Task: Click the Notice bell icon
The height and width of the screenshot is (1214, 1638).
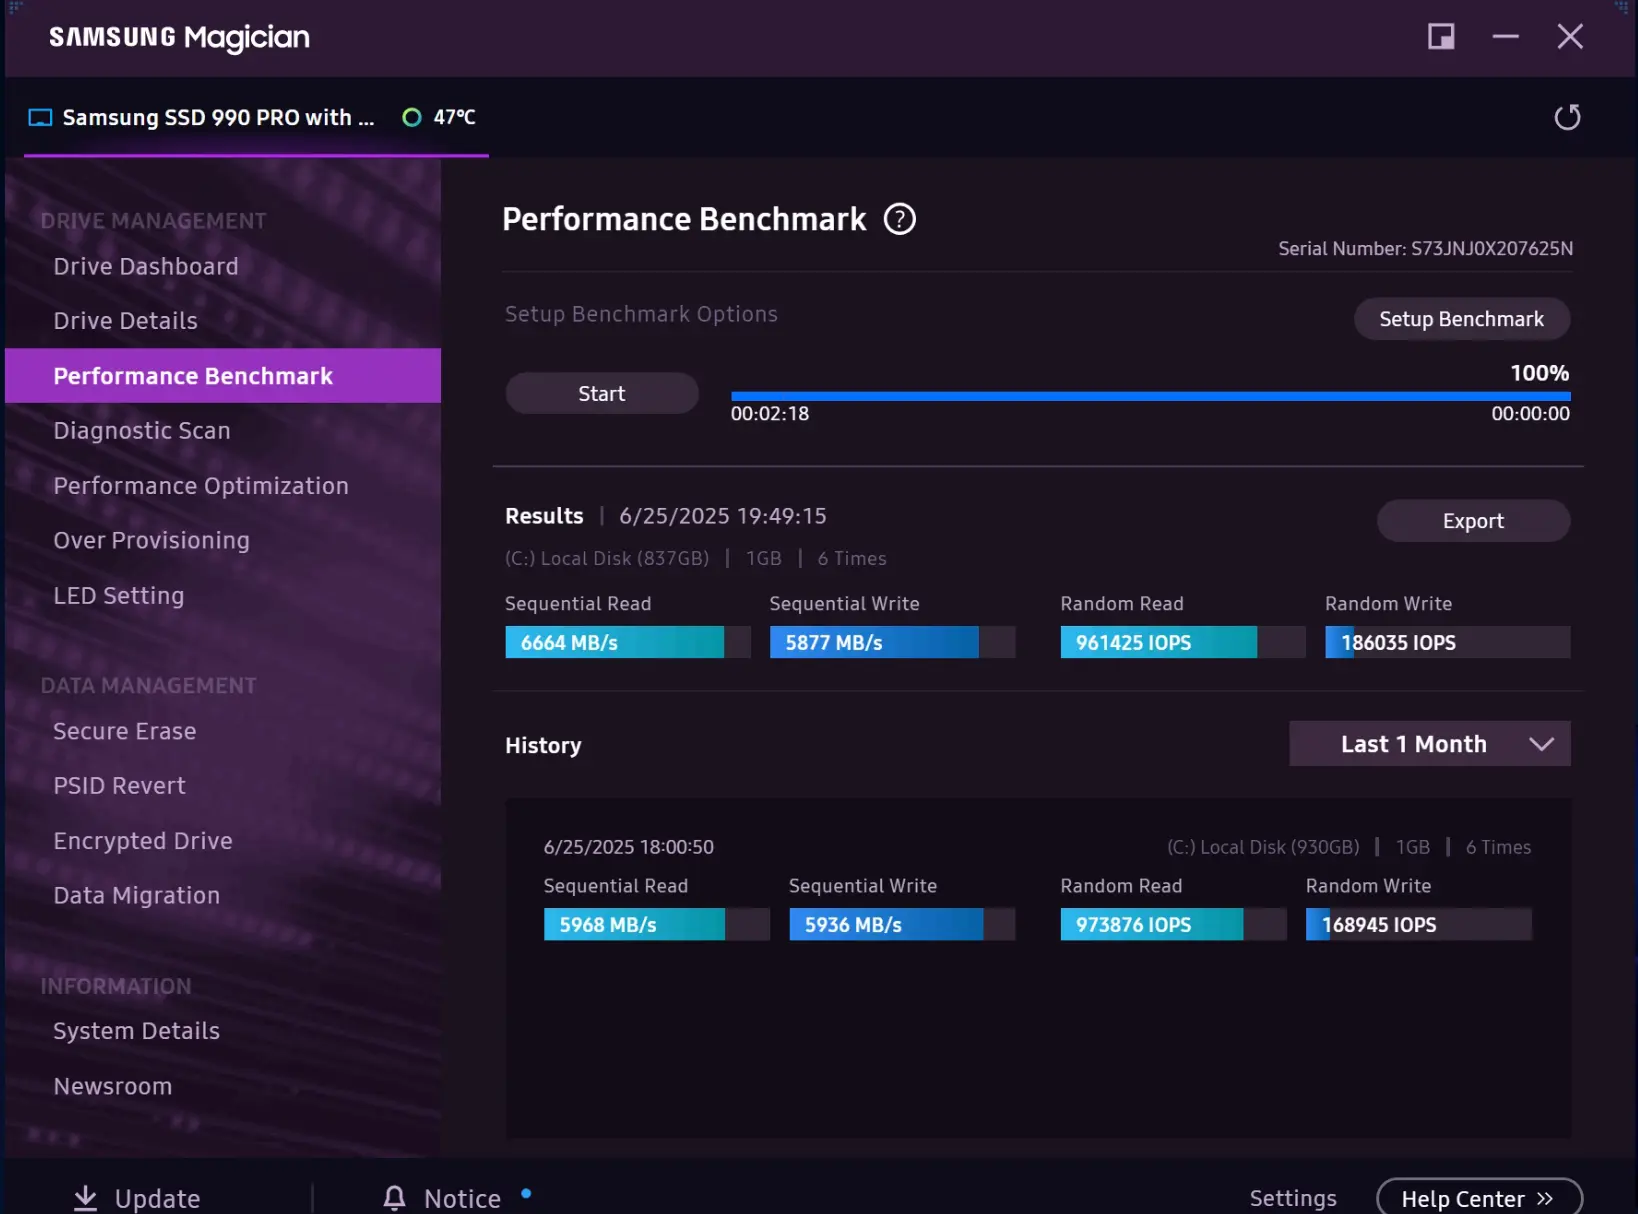Action: coord(395,1198)
